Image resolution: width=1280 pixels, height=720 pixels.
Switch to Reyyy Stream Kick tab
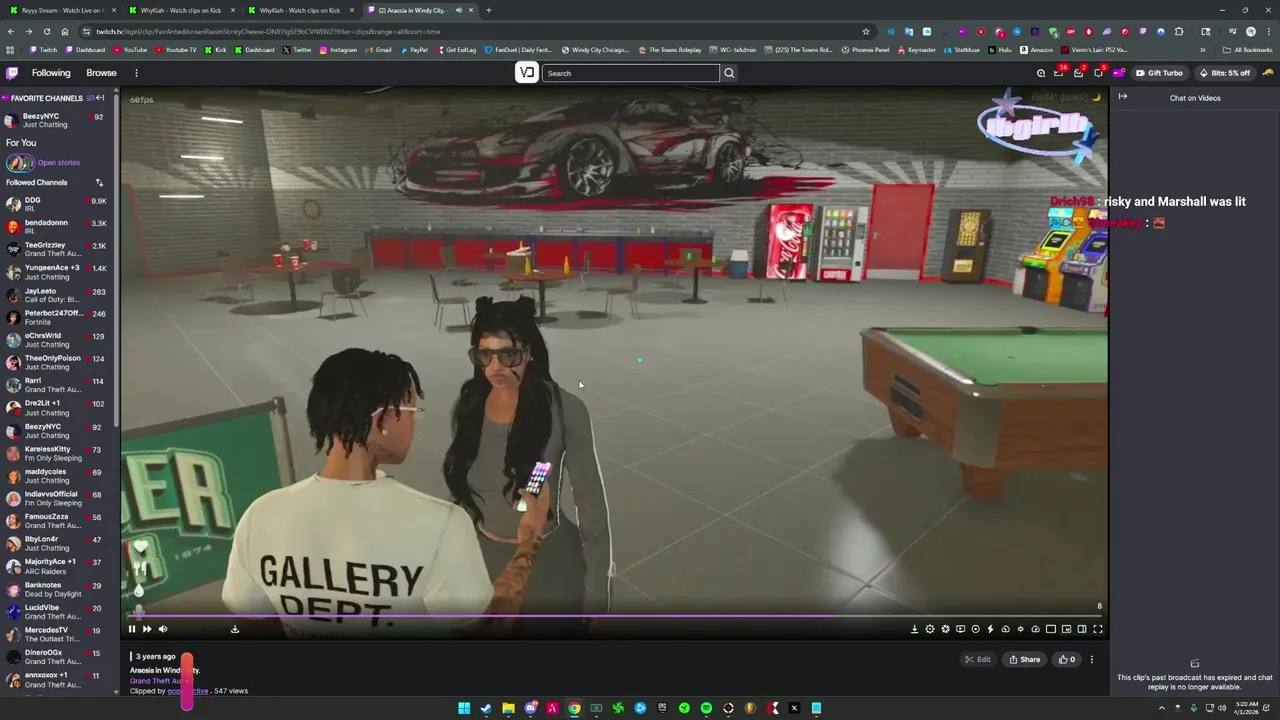pyautogui.click(x=60, y=10)
